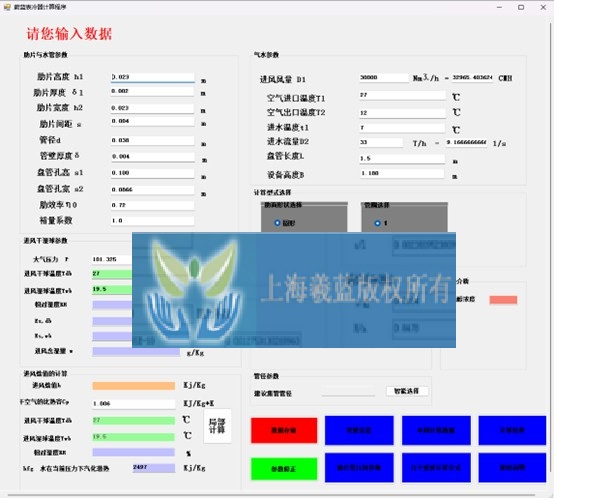Click the 进水流量D2 T/h field
This screenshot has height=498, width=610.
(x=381, y=142)
